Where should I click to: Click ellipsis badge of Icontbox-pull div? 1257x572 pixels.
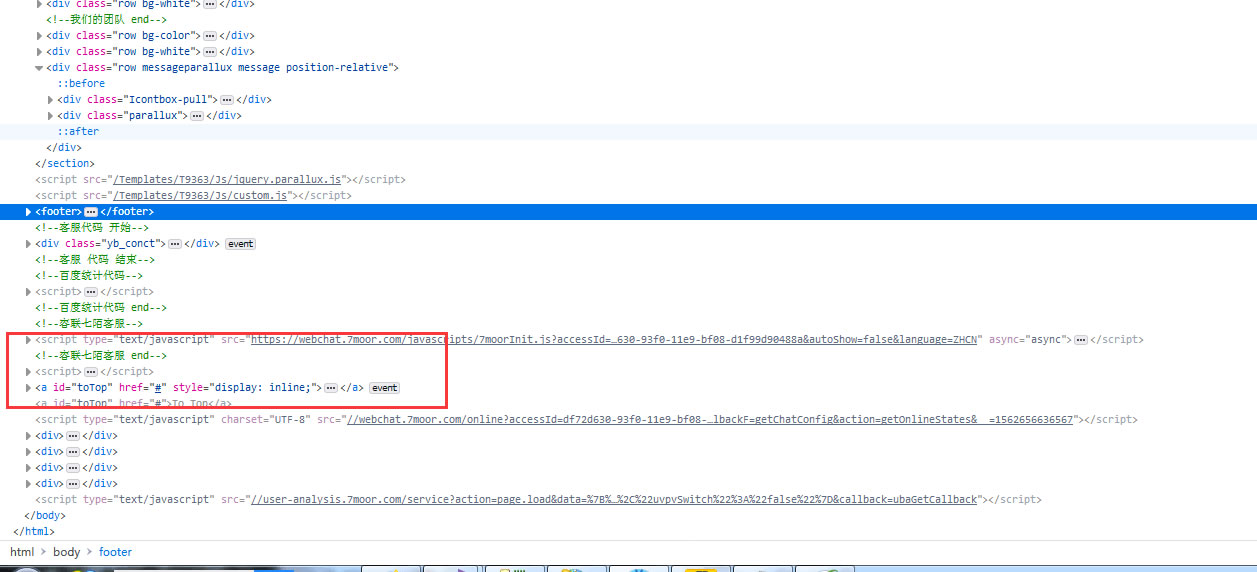click(227, 100)
